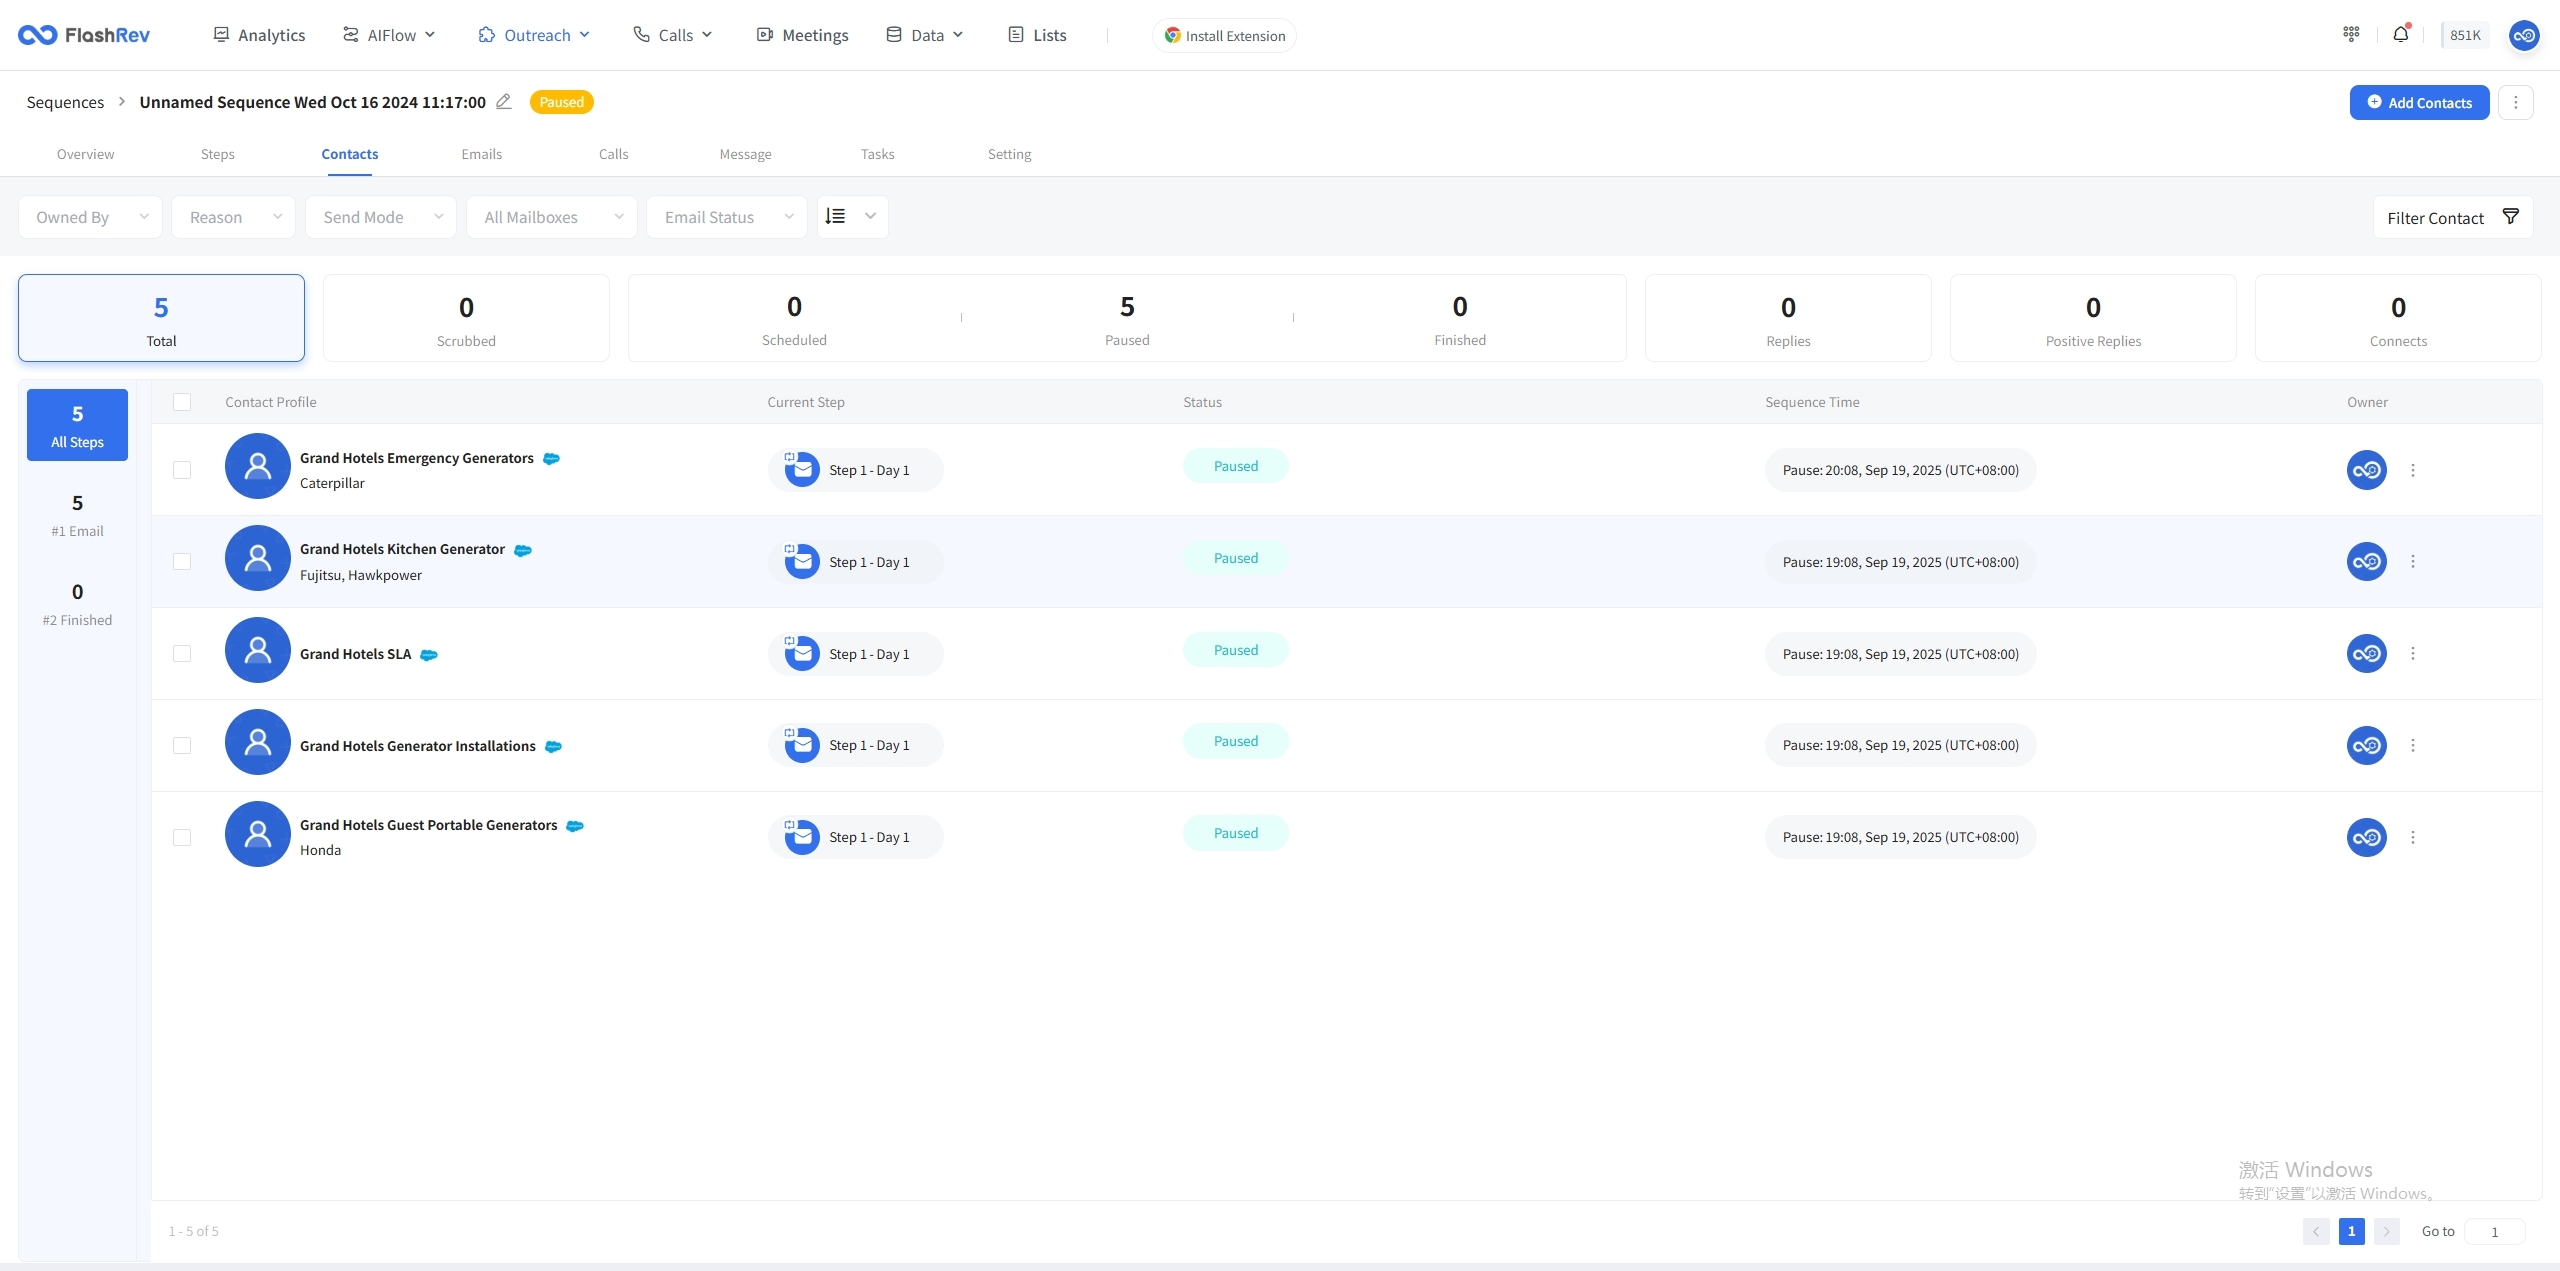
Task: Expand the Owned By dropdown
Action: click(x=90, y=217)
